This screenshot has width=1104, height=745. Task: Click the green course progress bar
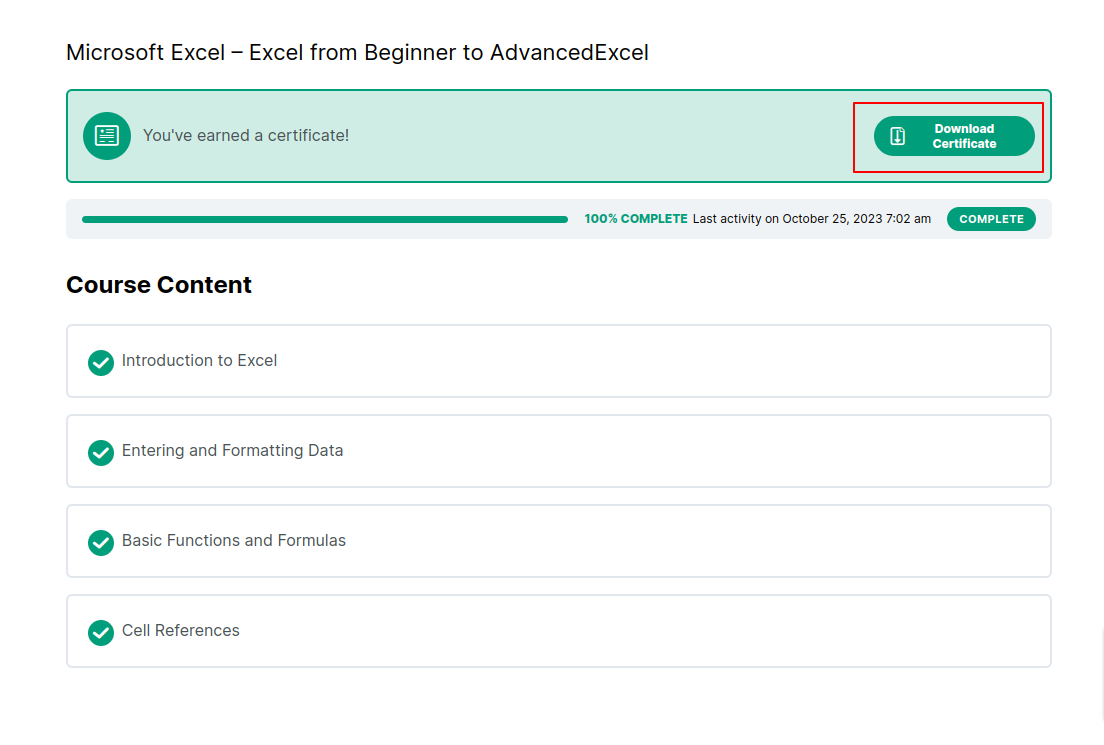pos(325,219)
